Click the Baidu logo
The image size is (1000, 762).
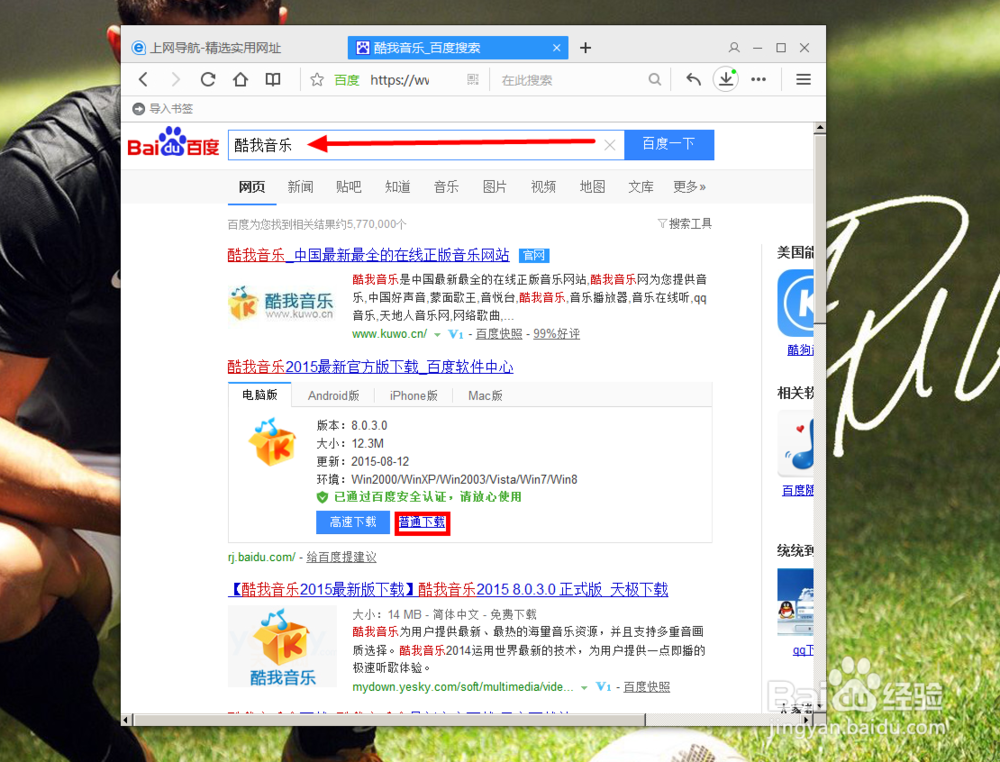click(173, 143)
